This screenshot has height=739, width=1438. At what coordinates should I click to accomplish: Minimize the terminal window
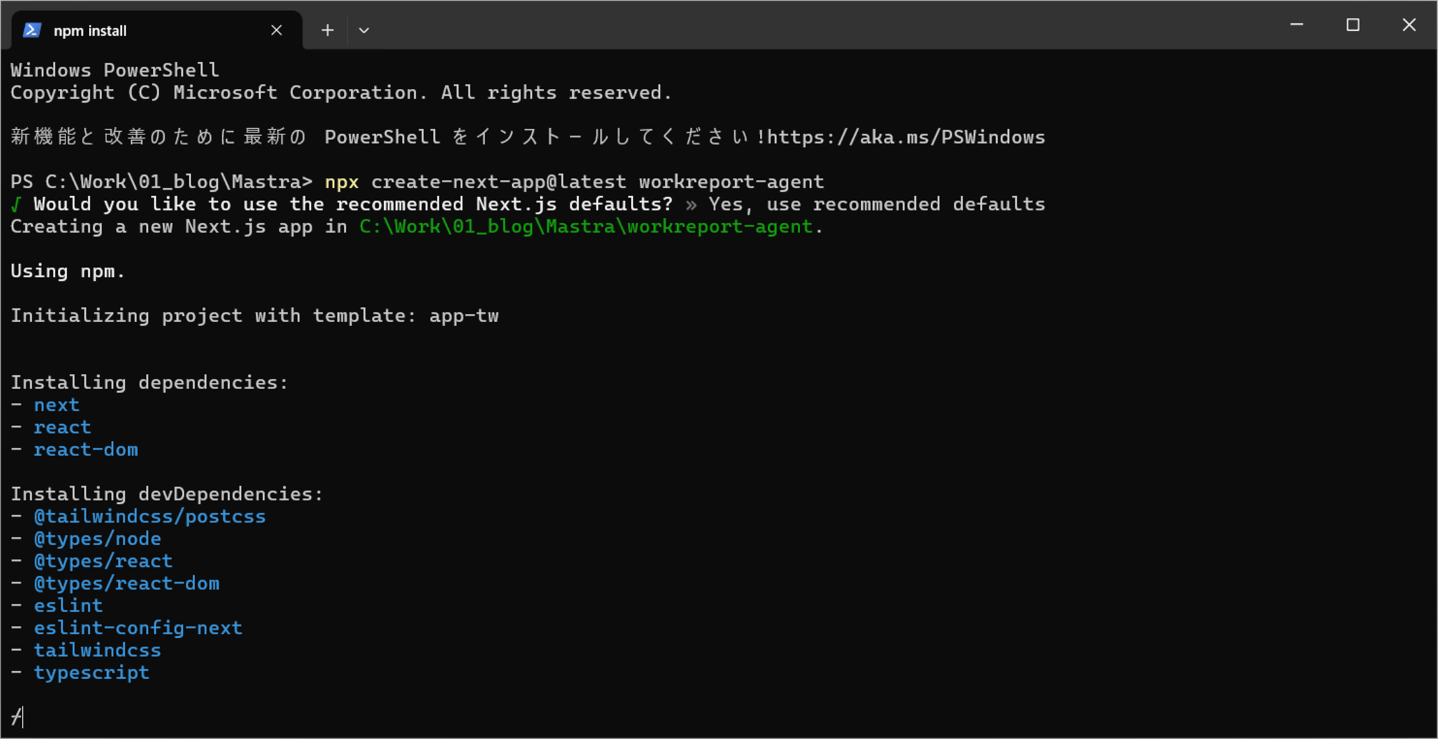[x=1297, y=25]
